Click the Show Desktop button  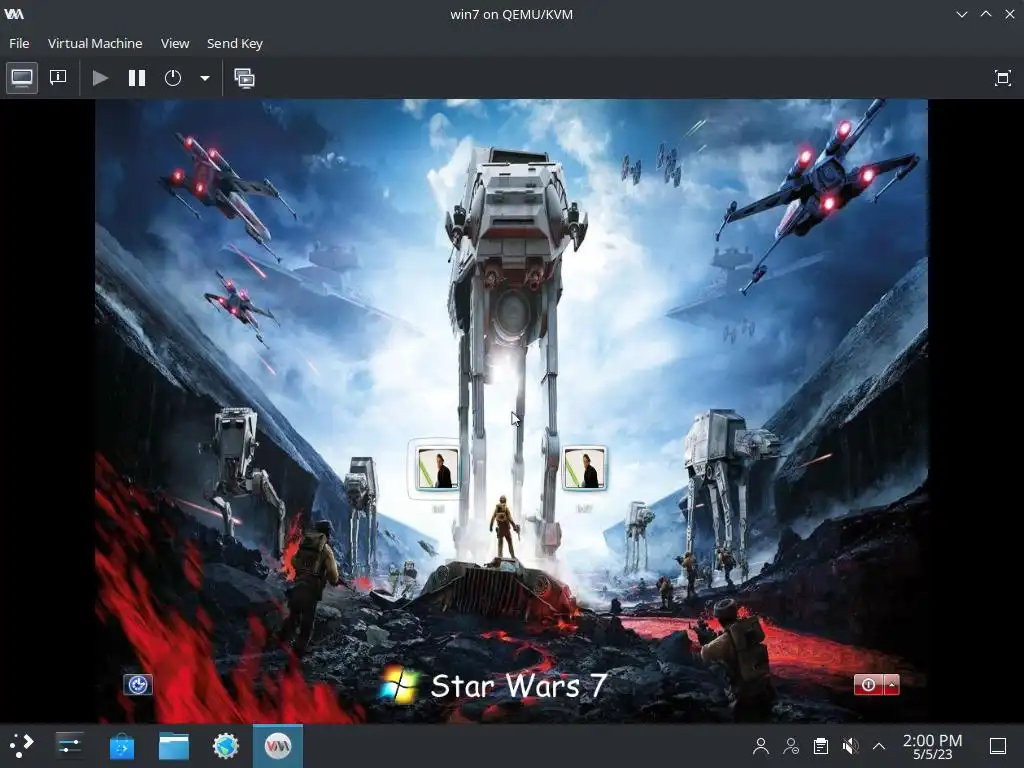click(998, 746)
